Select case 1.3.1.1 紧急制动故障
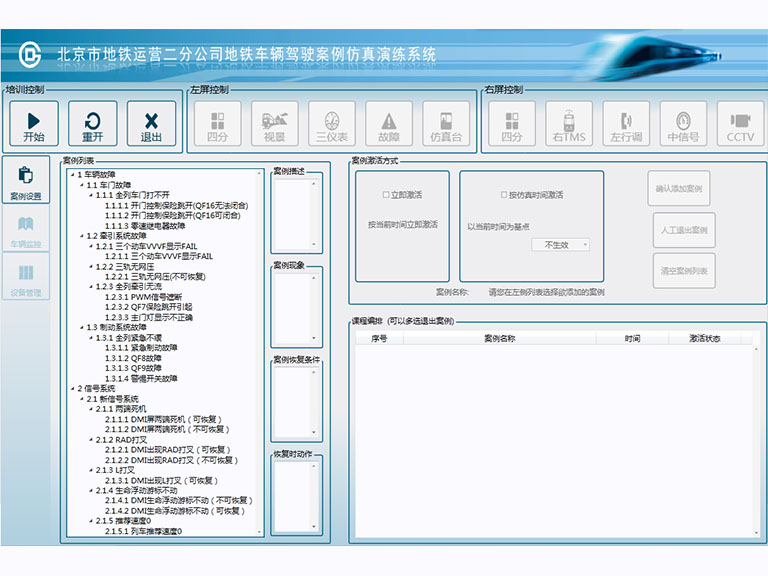The height and width of the screenshot is (576, 768). (141, 348)
